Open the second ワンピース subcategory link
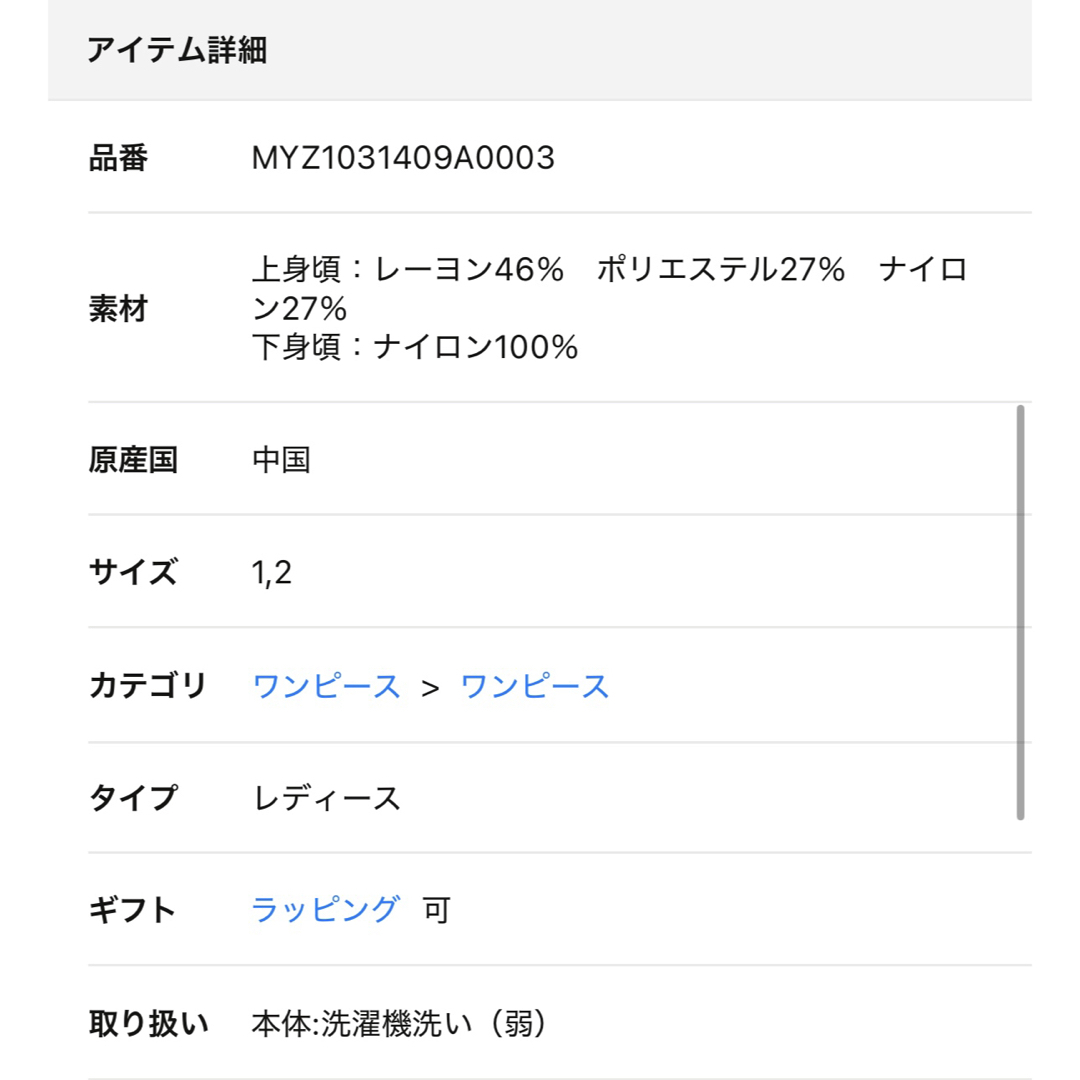Screen dimensions: 1080x1080 (534, 686)
